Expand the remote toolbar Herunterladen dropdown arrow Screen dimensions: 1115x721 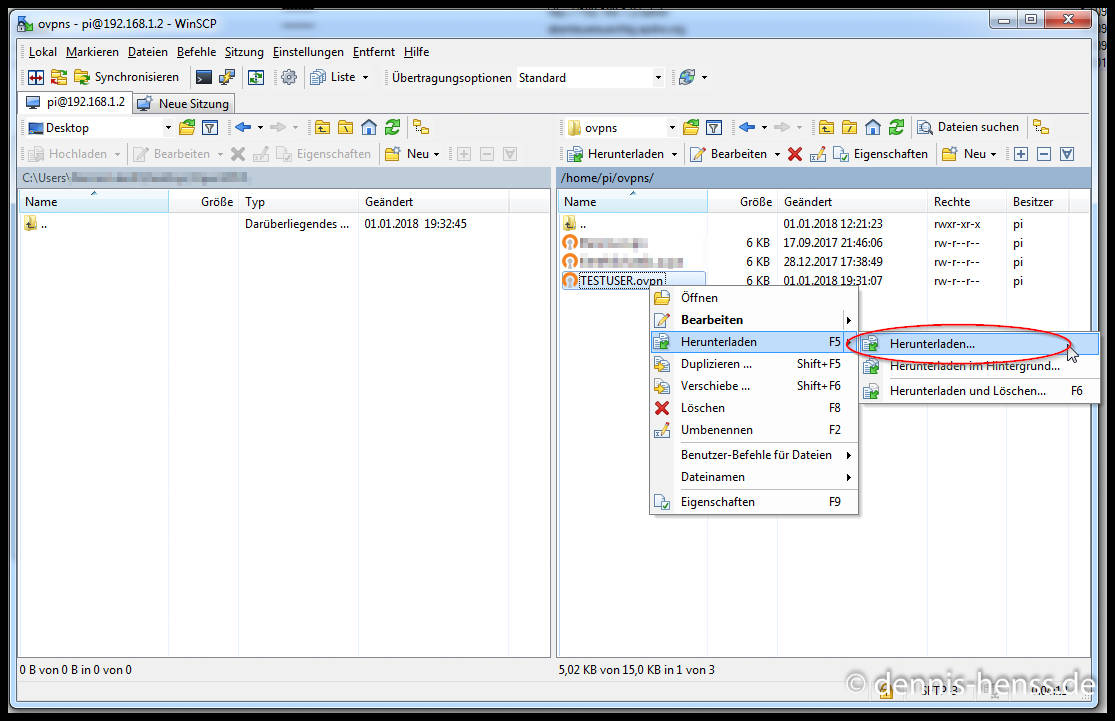pyautogui.click(x=674, y=154)
